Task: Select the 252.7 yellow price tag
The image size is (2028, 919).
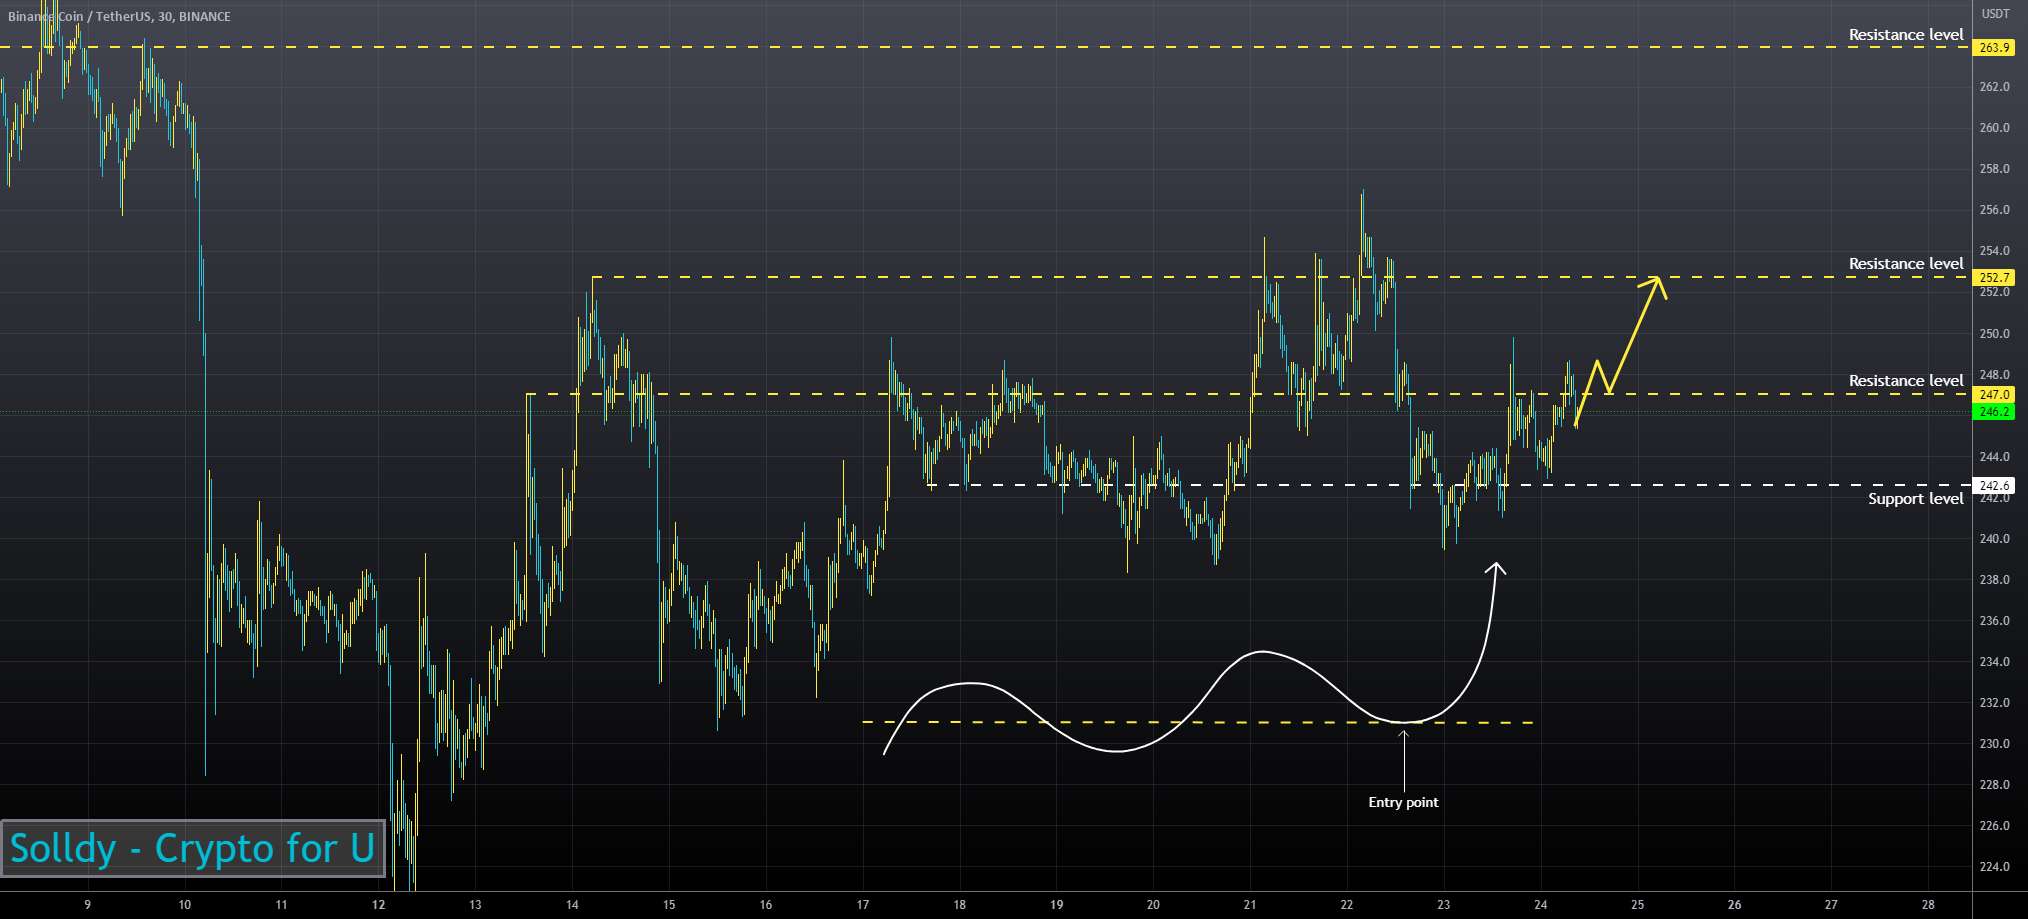Action: click(x=1994, y=278)
